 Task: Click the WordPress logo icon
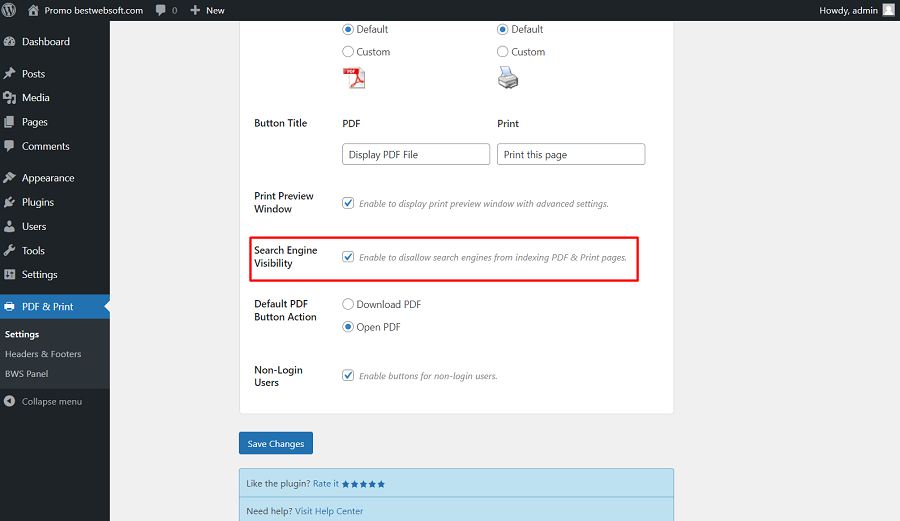coord(9,10)
